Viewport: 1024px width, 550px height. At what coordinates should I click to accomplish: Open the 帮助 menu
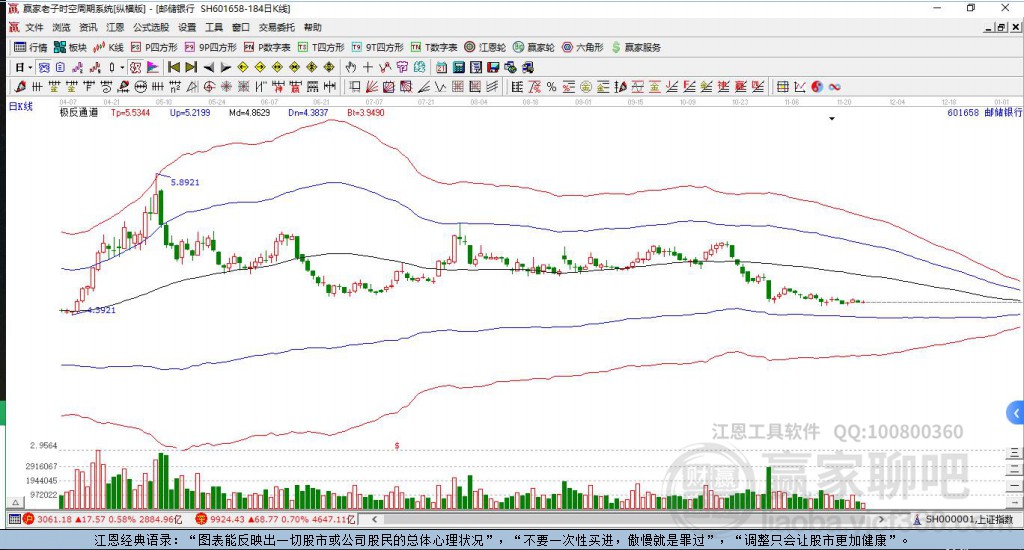click(x=313, y=27)
